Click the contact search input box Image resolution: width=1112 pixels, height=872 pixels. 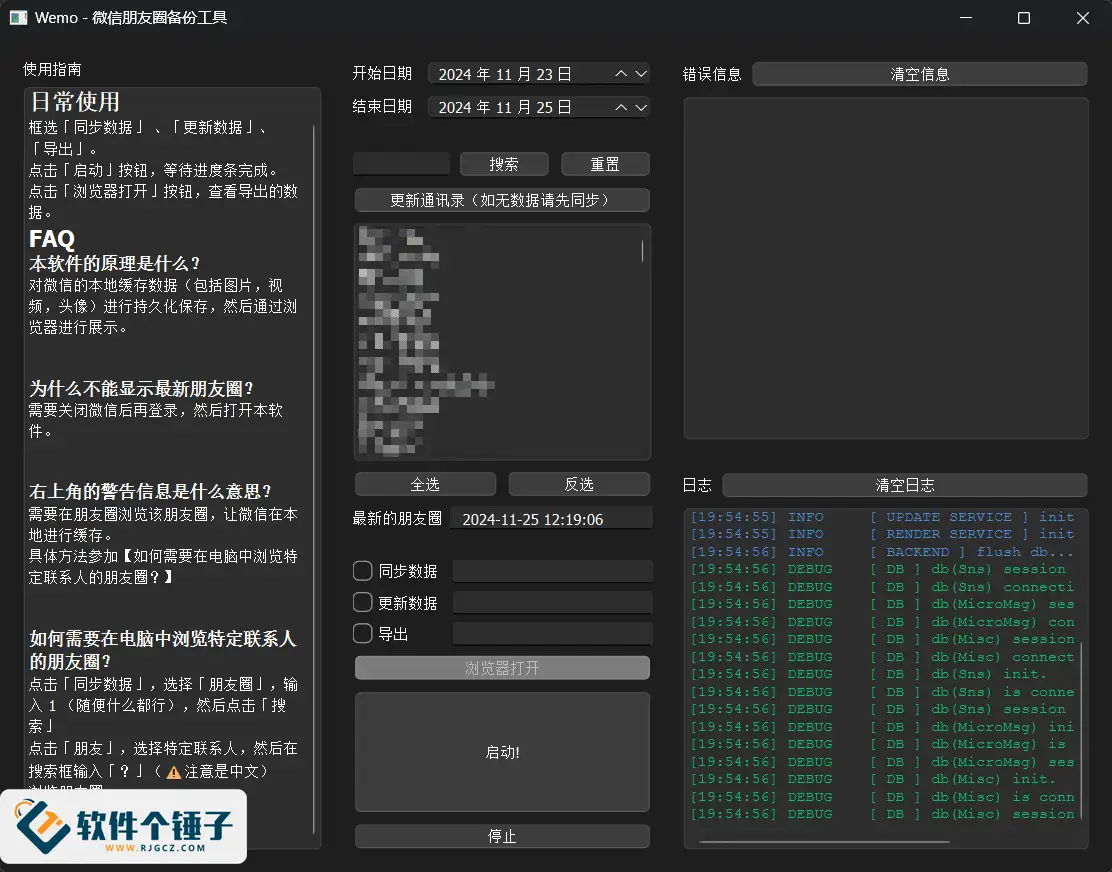(x=401, y=164)
